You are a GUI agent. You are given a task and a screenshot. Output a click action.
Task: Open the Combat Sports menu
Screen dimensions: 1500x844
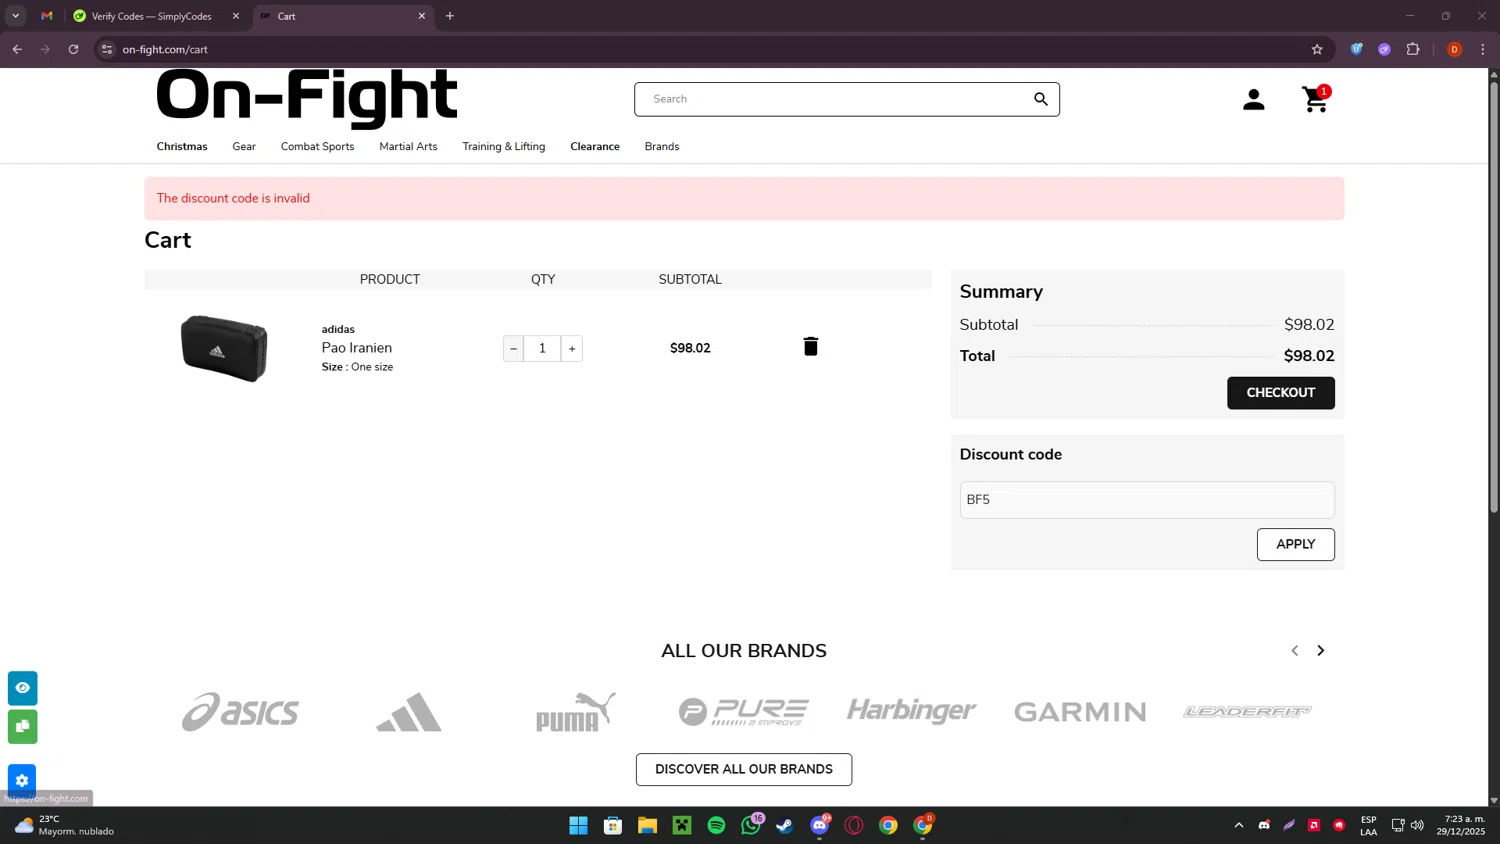317,146
